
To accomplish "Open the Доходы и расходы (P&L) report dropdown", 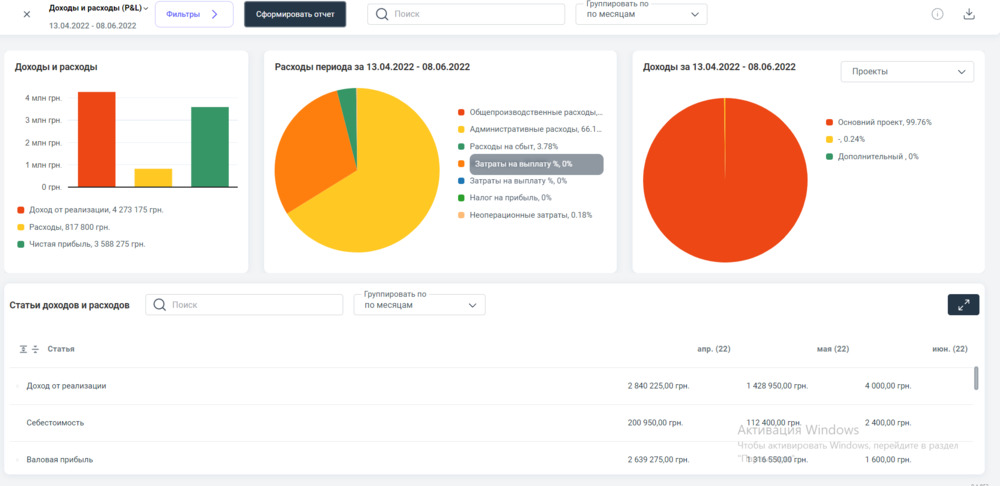I will pos(99,8).
